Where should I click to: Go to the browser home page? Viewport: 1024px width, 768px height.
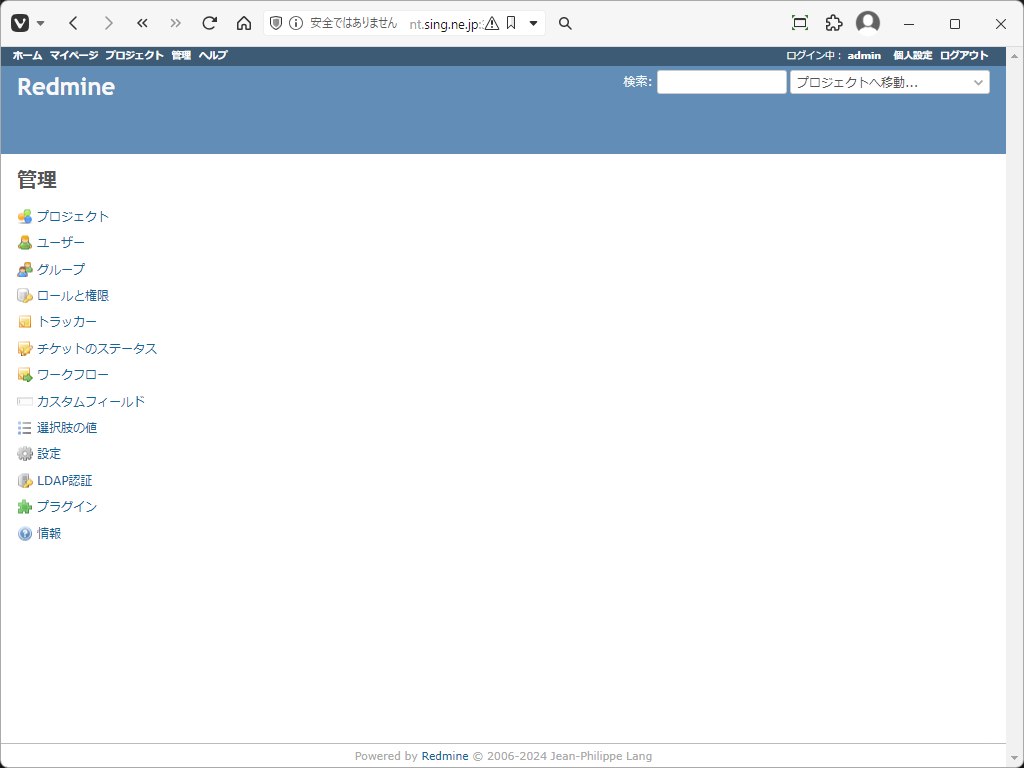pyautogui.click(x=244, y=24)
